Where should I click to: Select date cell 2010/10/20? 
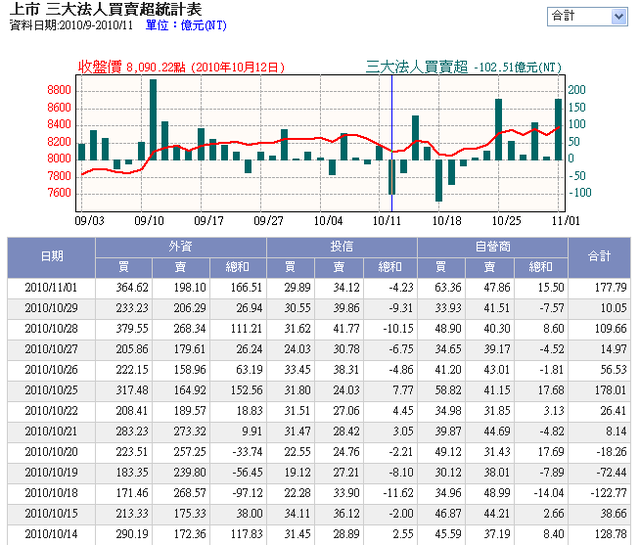tap(51, 452)
